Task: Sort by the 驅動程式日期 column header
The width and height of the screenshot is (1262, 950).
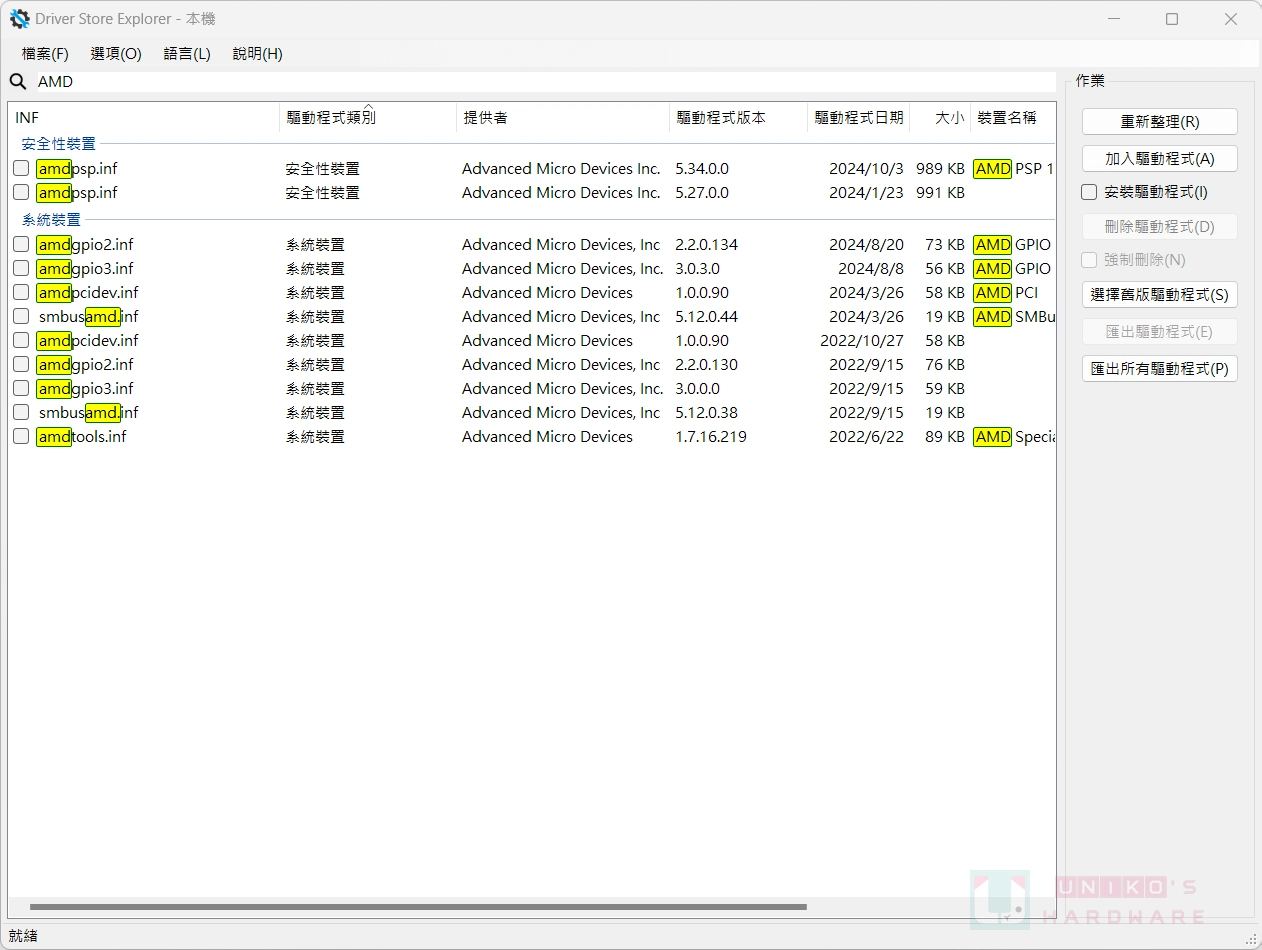Action: click(859, 118)
